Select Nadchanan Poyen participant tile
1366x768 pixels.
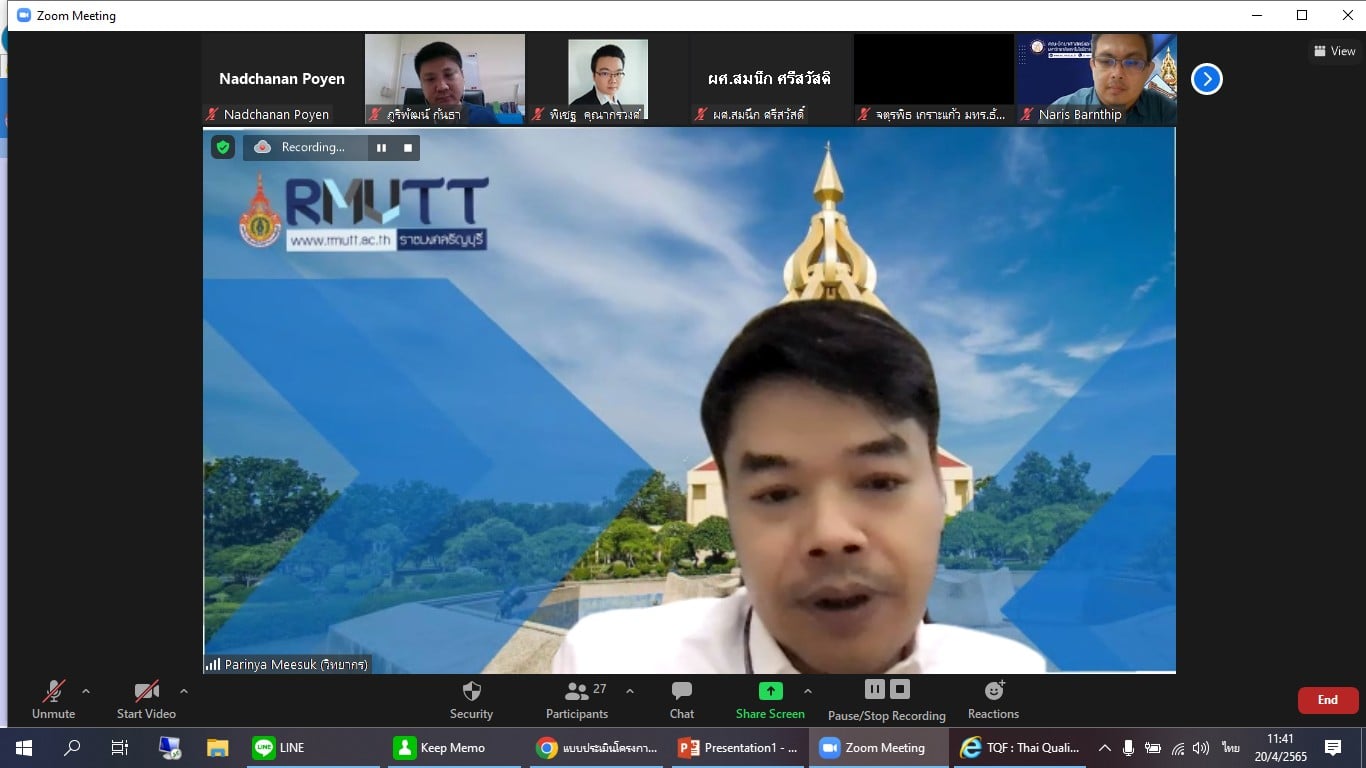pyautogui.click(x=282, y=79)
